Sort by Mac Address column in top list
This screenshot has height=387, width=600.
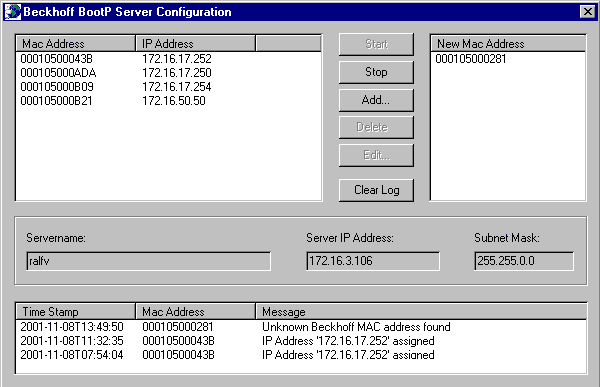pos(76,44)
